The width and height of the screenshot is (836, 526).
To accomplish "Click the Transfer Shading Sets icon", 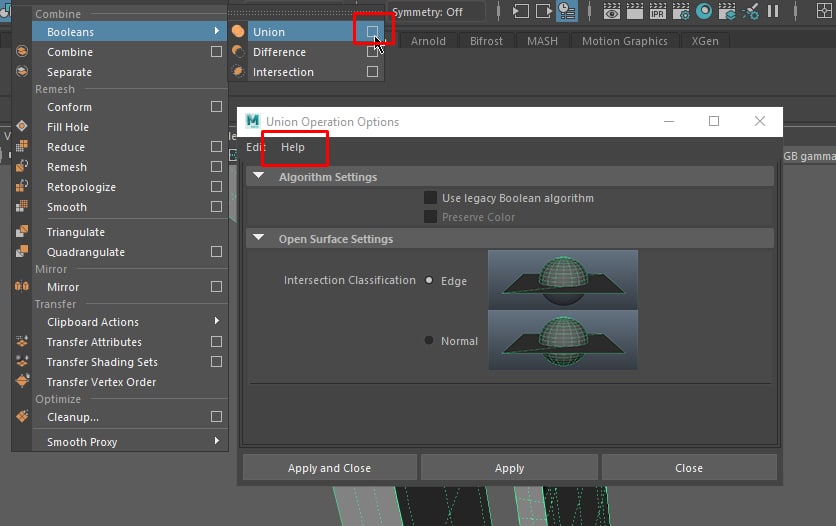I will pos(22,361).
